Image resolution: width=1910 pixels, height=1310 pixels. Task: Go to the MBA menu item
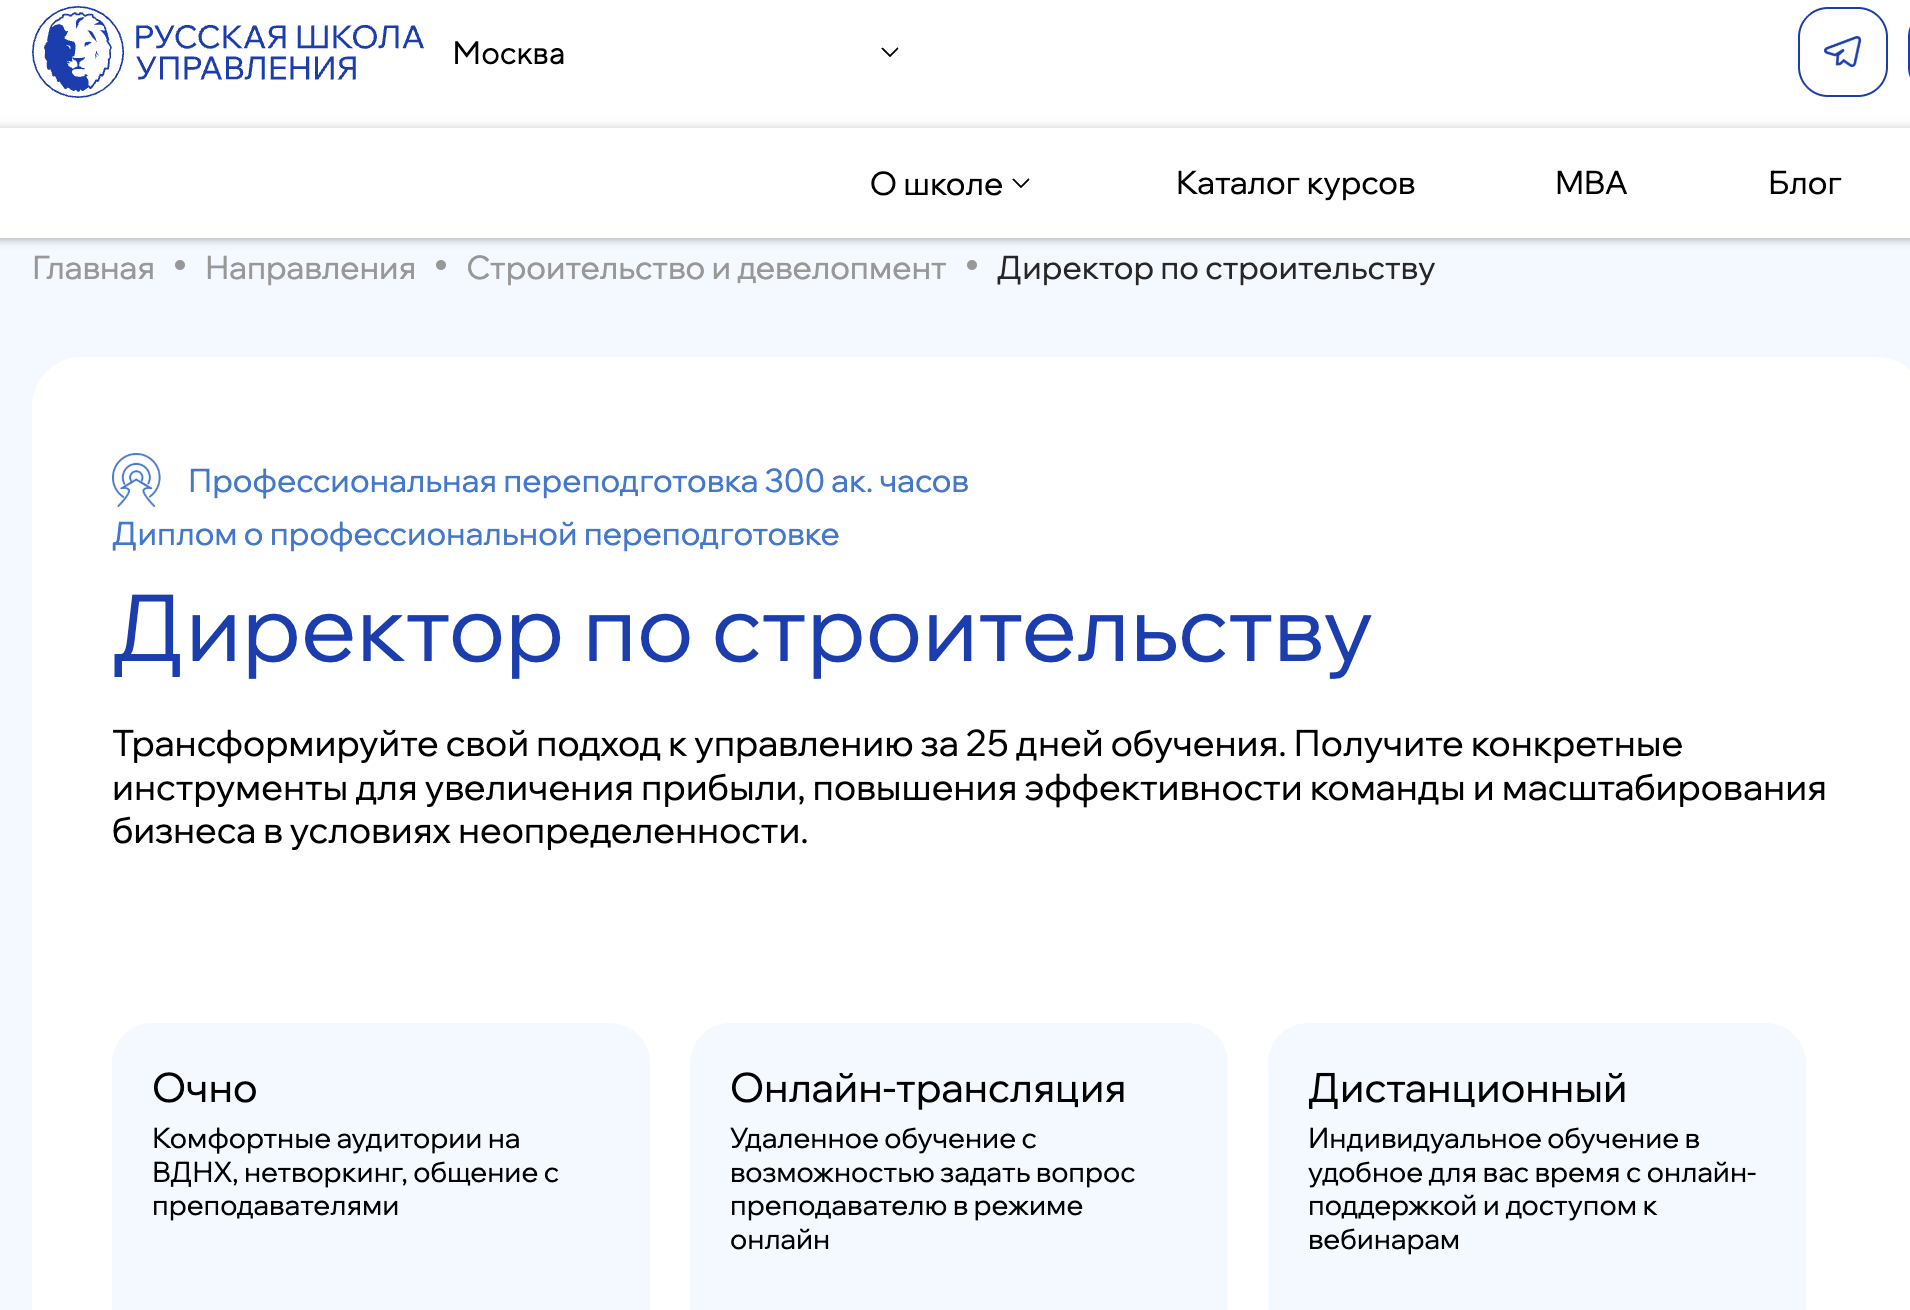click(x=1591, y=184)
